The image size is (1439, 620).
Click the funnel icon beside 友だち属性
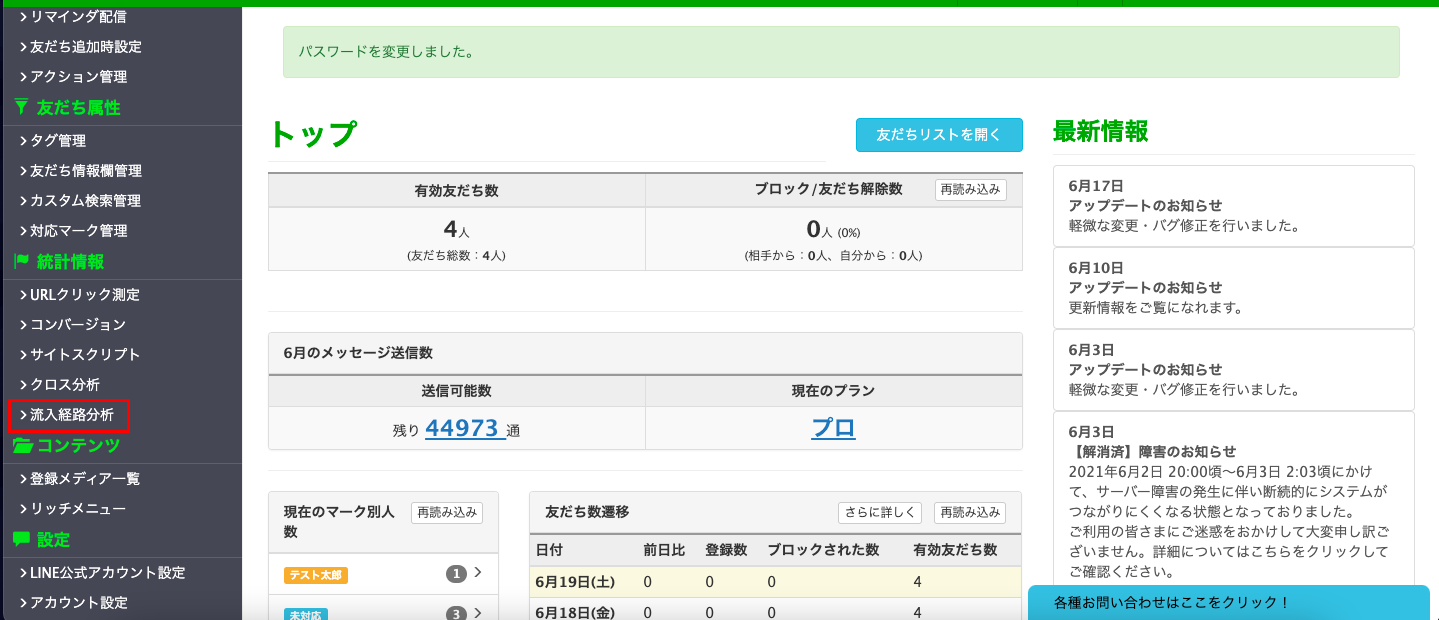[x=21, y=107]
